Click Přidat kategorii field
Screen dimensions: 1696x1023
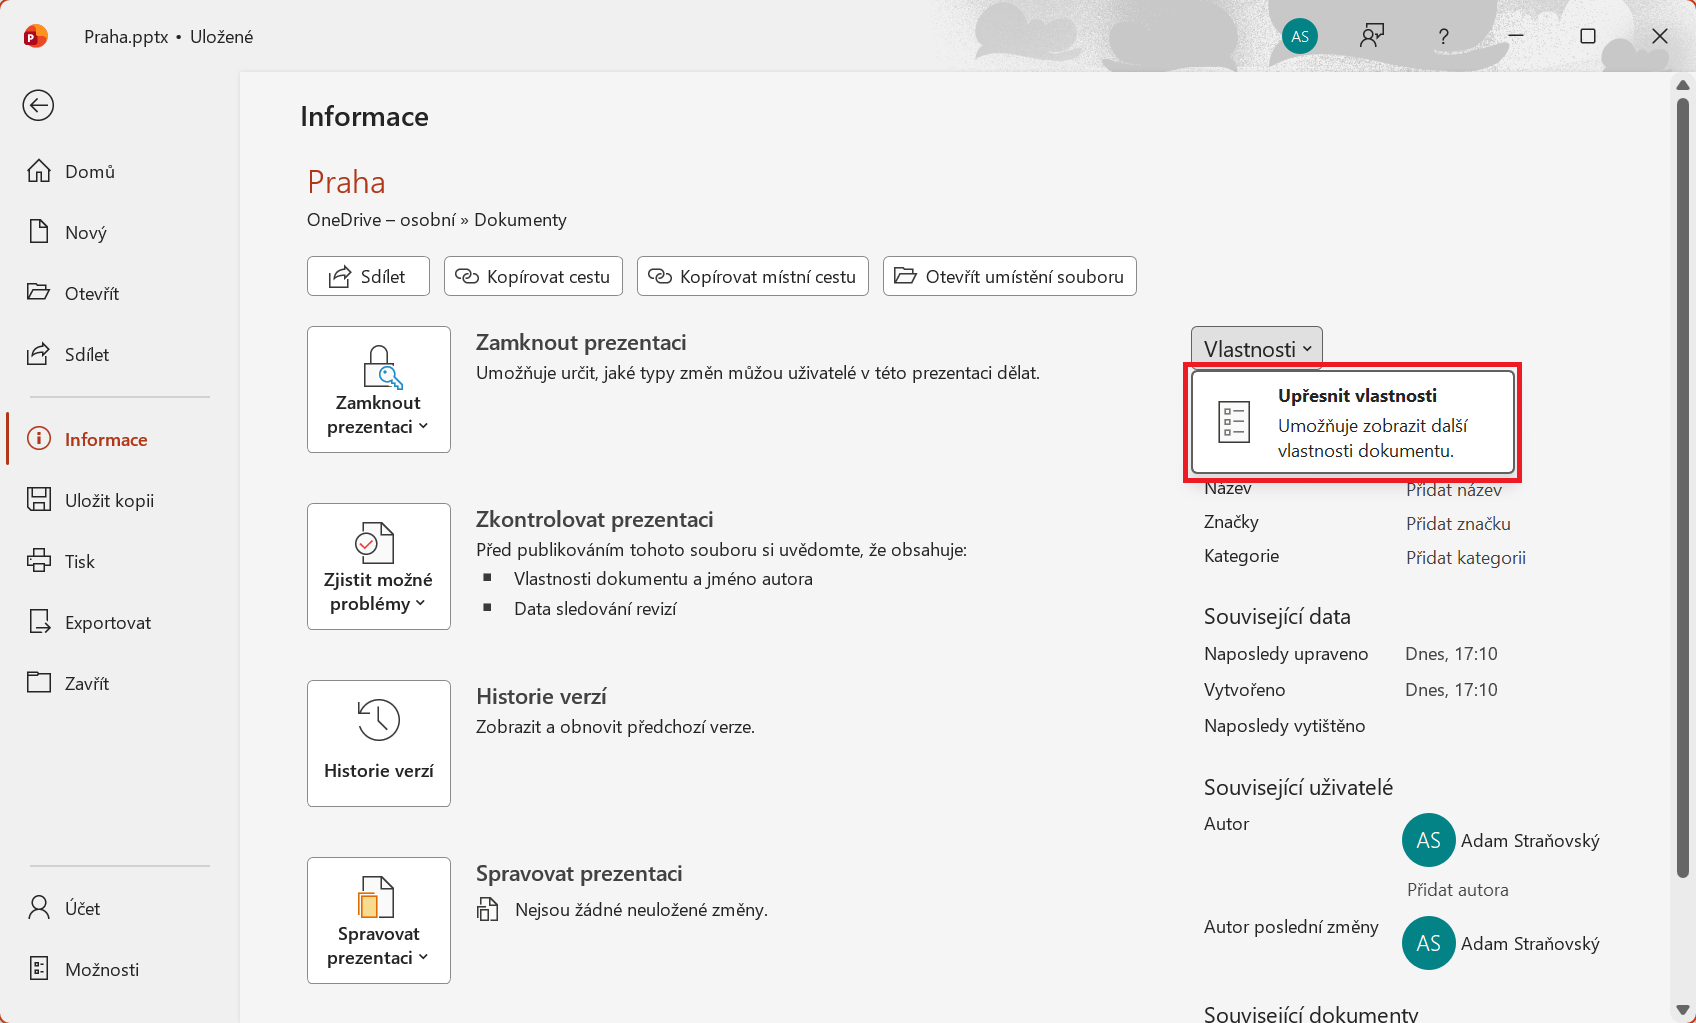click(x=1466, y=558)
